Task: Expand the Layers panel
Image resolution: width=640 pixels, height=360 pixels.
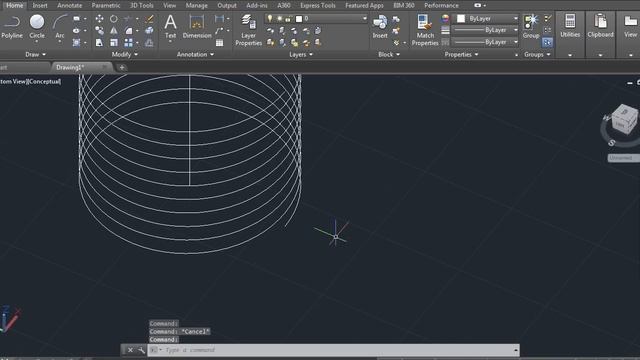Action: 301,54
